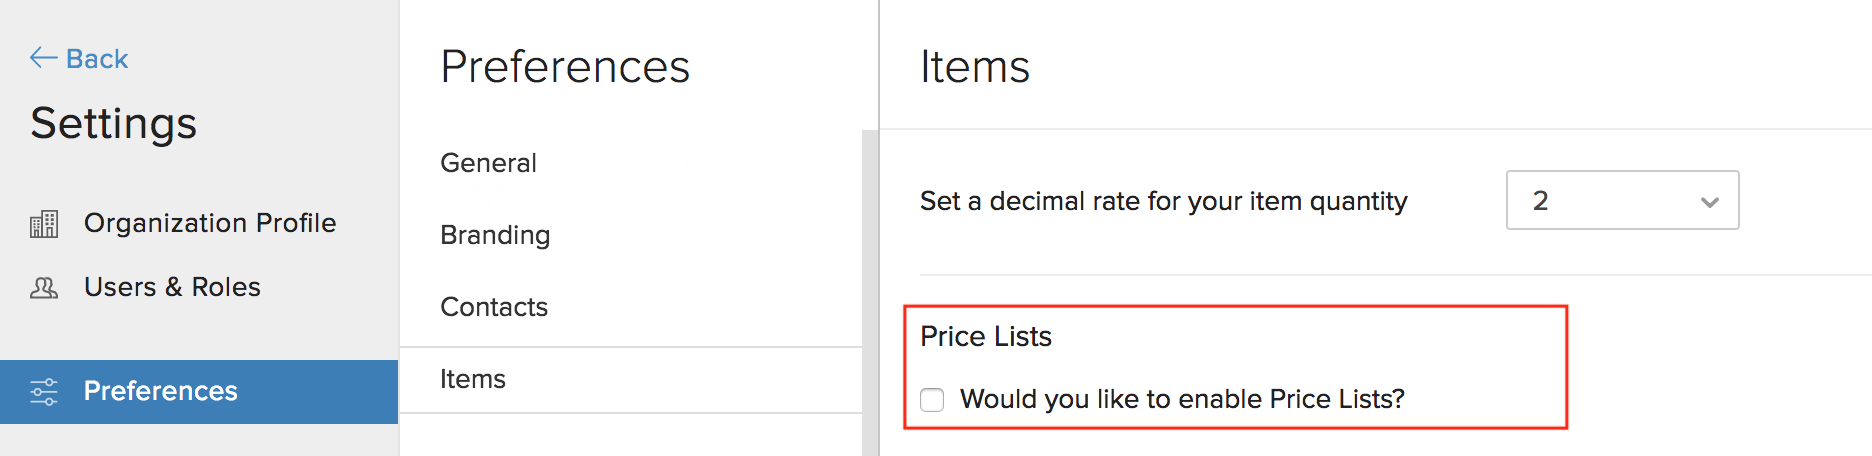Click the Preferences list vertical scrollbar
The height and width of the screenshot is (456, 1872).
pyautogui.click(x=870, y=290)
